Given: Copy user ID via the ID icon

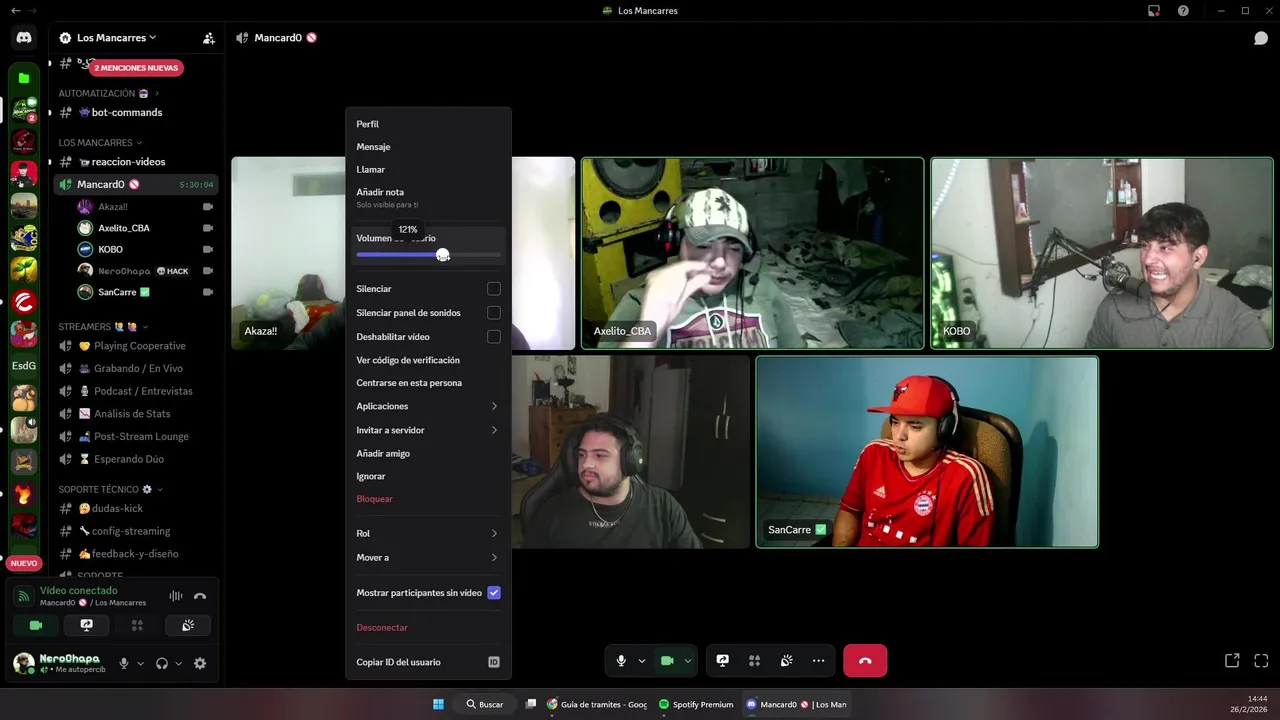Looking at the screenshot, I should (x=493, y=662).
